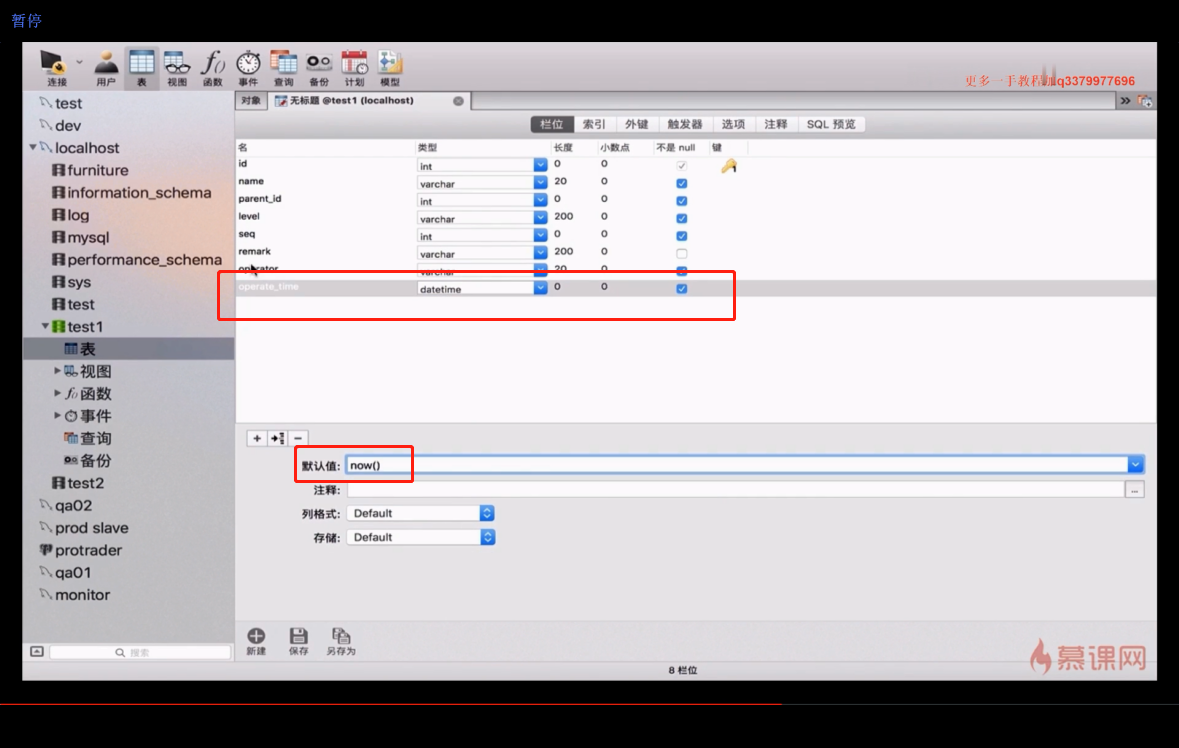Toggle not-null checkbox for id field
This screenshot has width=1179, height=748.
click(681, 165)
